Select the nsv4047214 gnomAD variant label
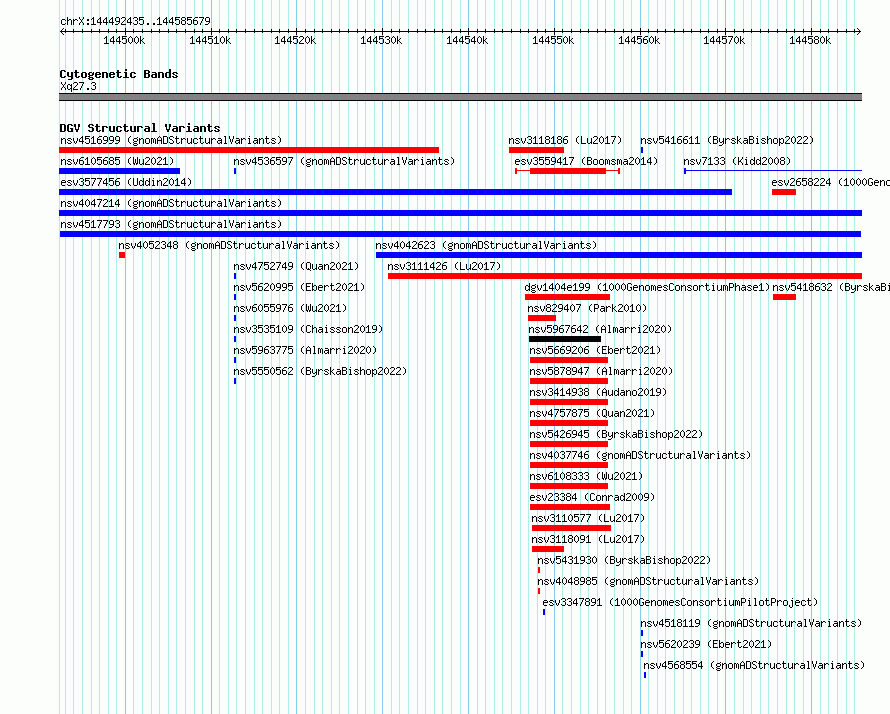This screenshot has height=714, width=890. [171, 203]
